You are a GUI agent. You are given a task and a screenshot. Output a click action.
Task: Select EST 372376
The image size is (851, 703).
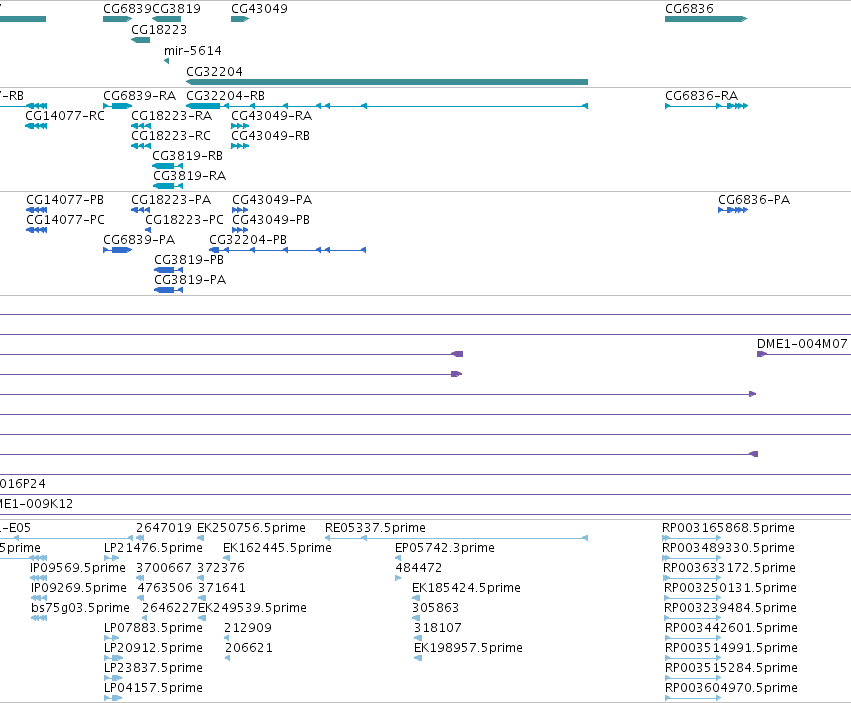tap(221, 568)
